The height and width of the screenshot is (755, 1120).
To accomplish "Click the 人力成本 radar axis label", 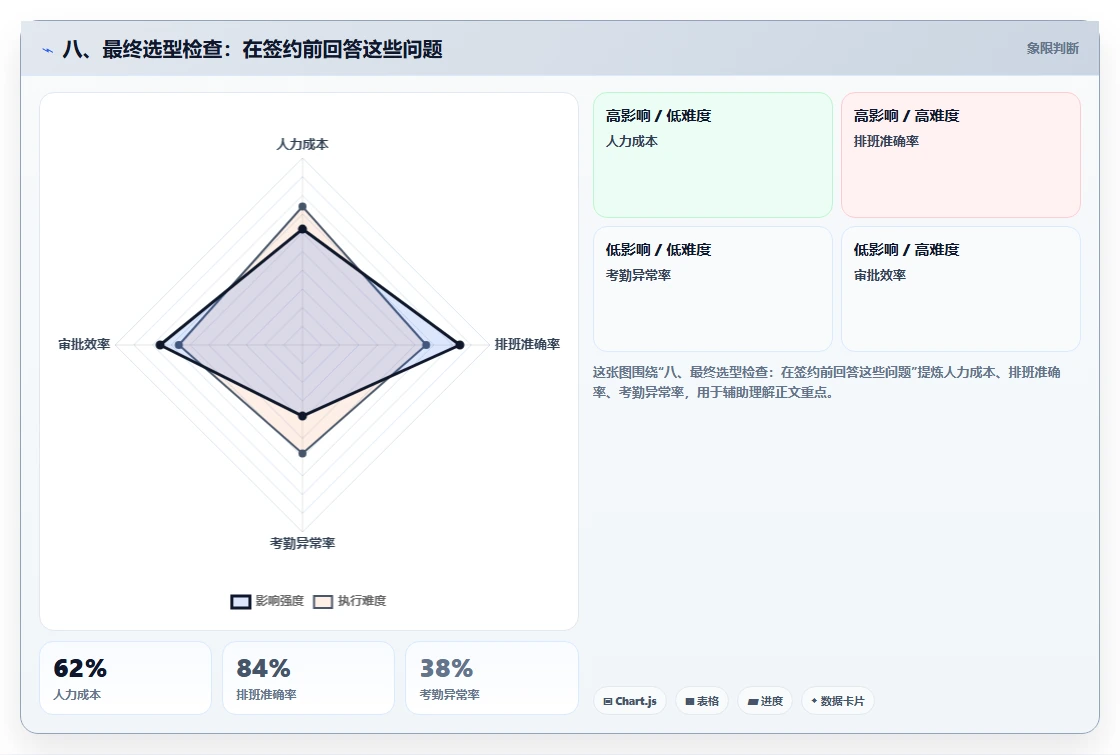I will (x=302, y=144).
